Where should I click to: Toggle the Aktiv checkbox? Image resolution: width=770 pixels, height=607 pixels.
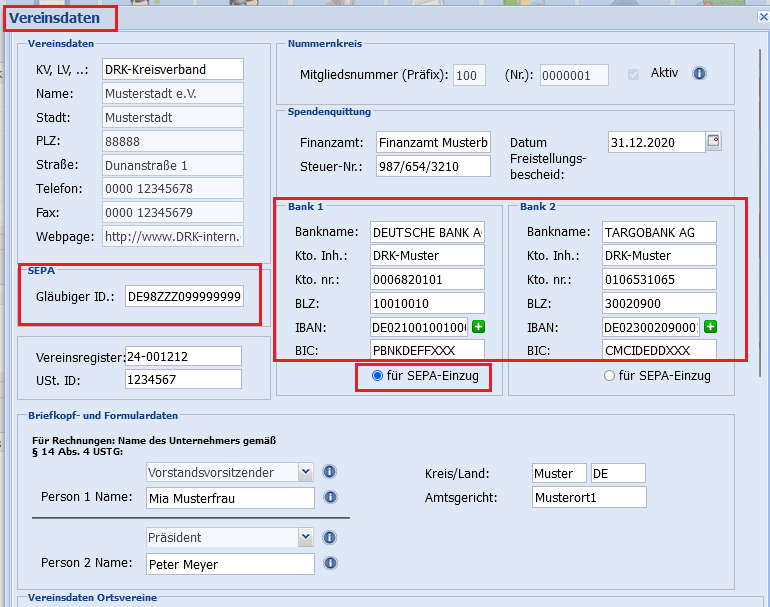point(632,74)
